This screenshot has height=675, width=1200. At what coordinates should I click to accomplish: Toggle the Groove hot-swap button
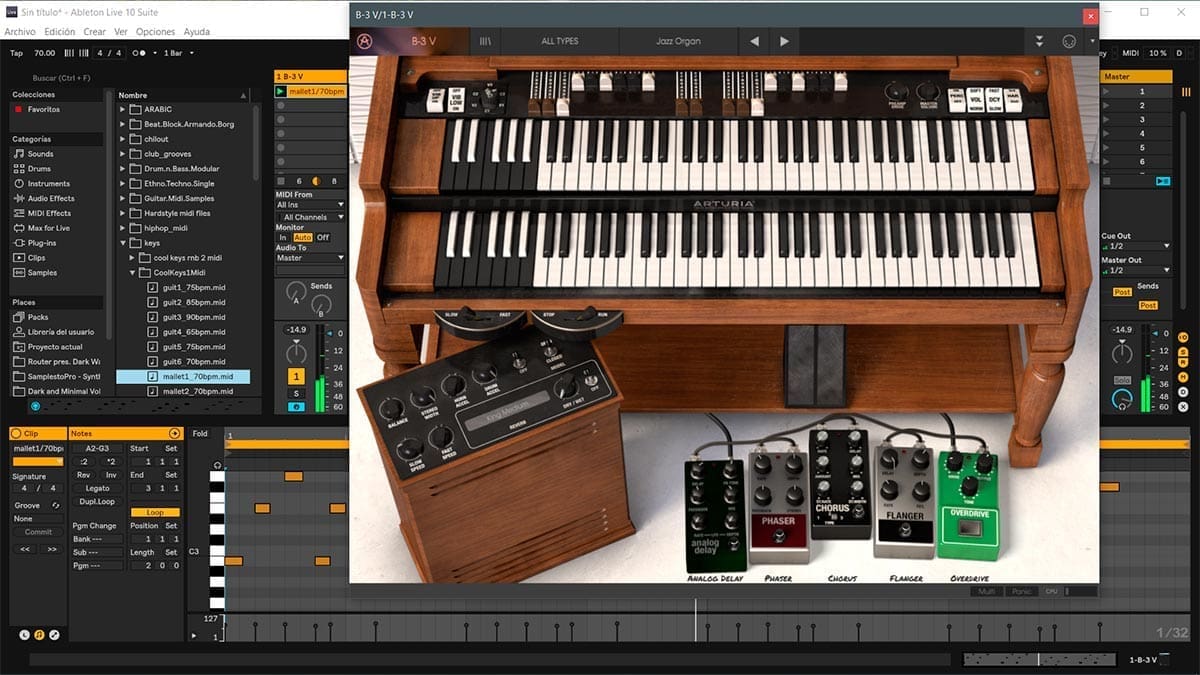pos(54,505)
